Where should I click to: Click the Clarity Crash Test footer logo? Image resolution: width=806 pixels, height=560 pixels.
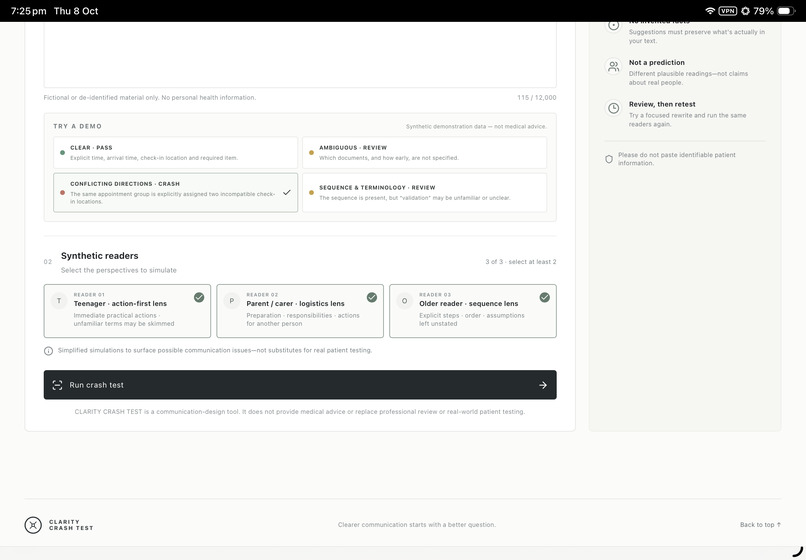click(59, 525)
